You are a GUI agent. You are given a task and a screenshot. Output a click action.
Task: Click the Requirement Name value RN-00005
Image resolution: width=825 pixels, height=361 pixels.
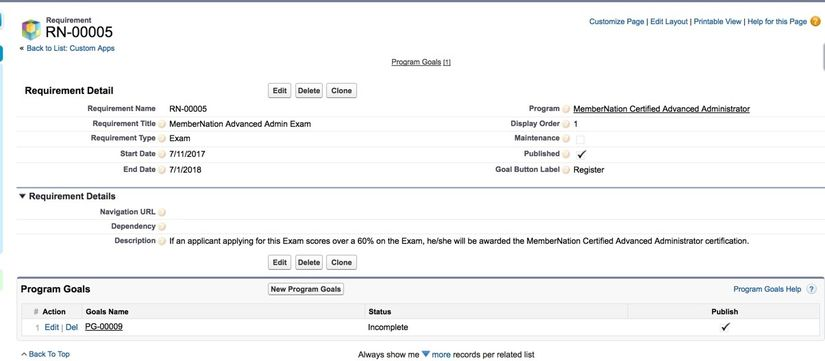point(188,109)
